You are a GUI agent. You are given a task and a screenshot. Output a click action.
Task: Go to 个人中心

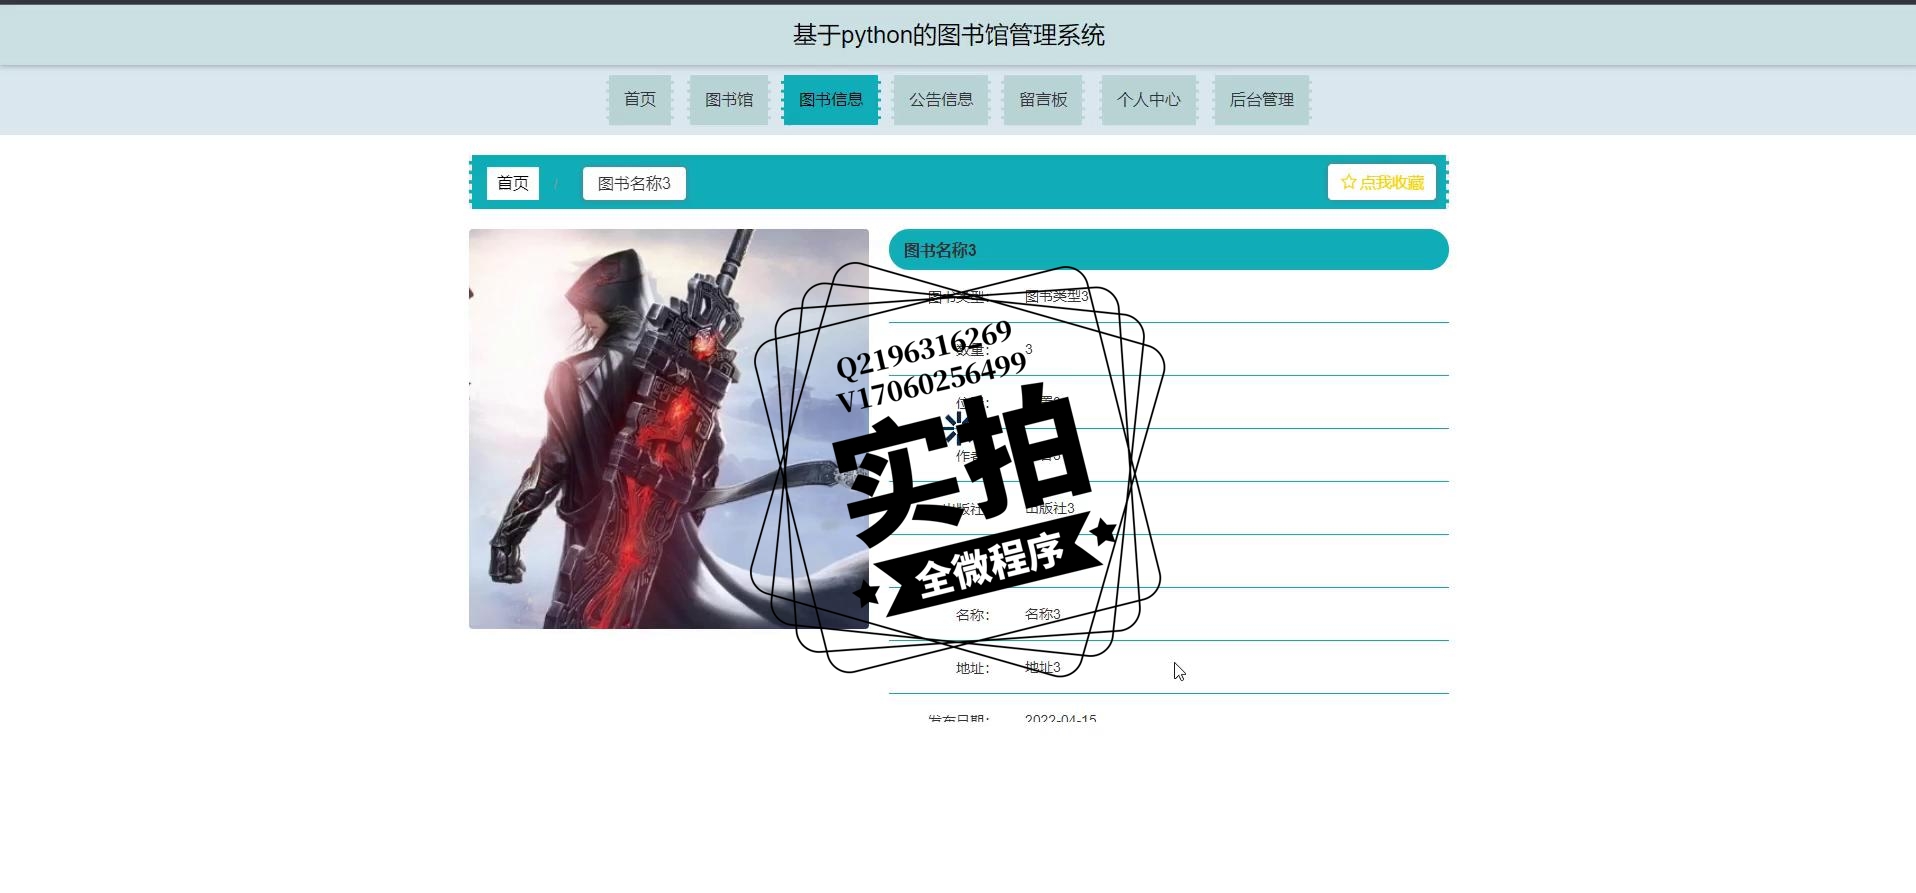point(1149,100)
